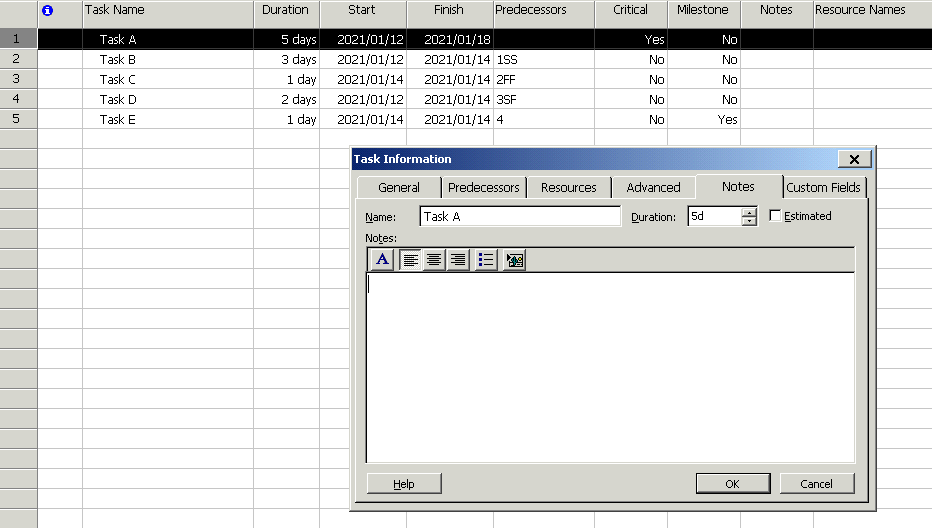932x528 pixels.
Task: Align notes text right
Action: 458,260
